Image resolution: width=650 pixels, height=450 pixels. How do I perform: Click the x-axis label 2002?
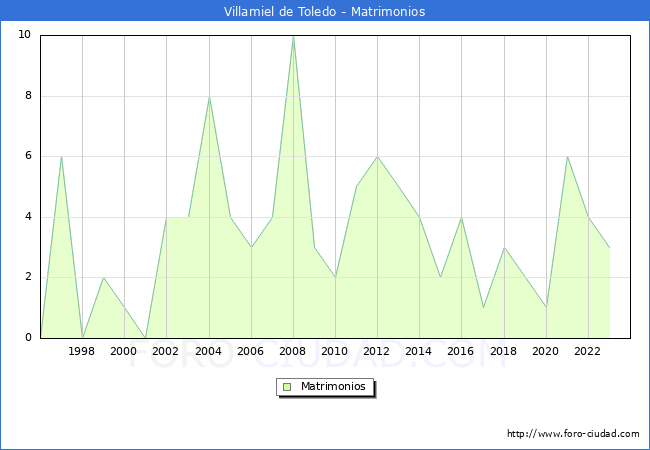165,351
